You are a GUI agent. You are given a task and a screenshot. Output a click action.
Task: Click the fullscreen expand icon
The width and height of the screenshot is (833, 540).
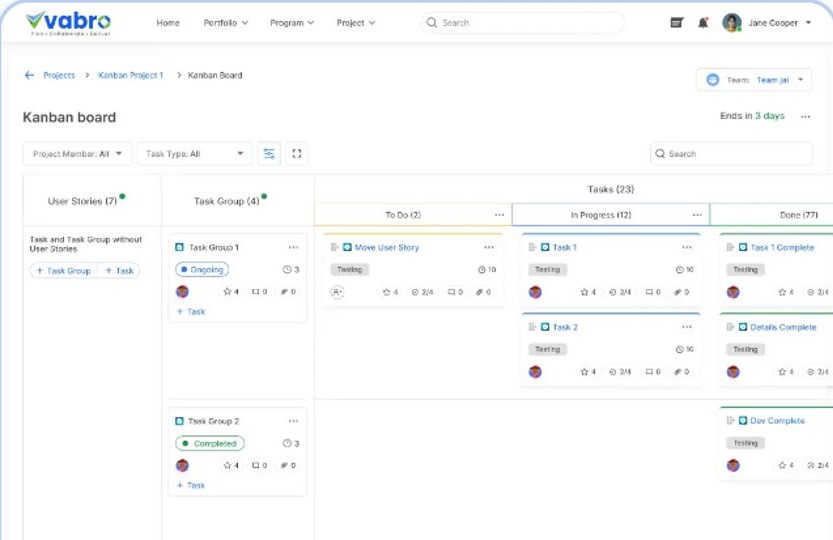(x=297, y=154)
